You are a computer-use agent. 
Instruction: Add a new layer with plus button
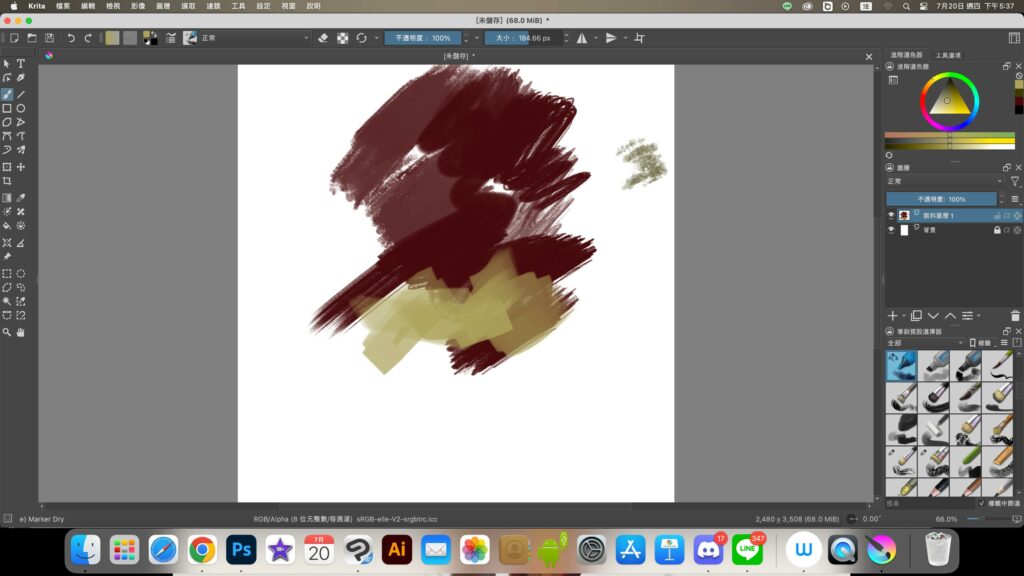pos(892,316)
